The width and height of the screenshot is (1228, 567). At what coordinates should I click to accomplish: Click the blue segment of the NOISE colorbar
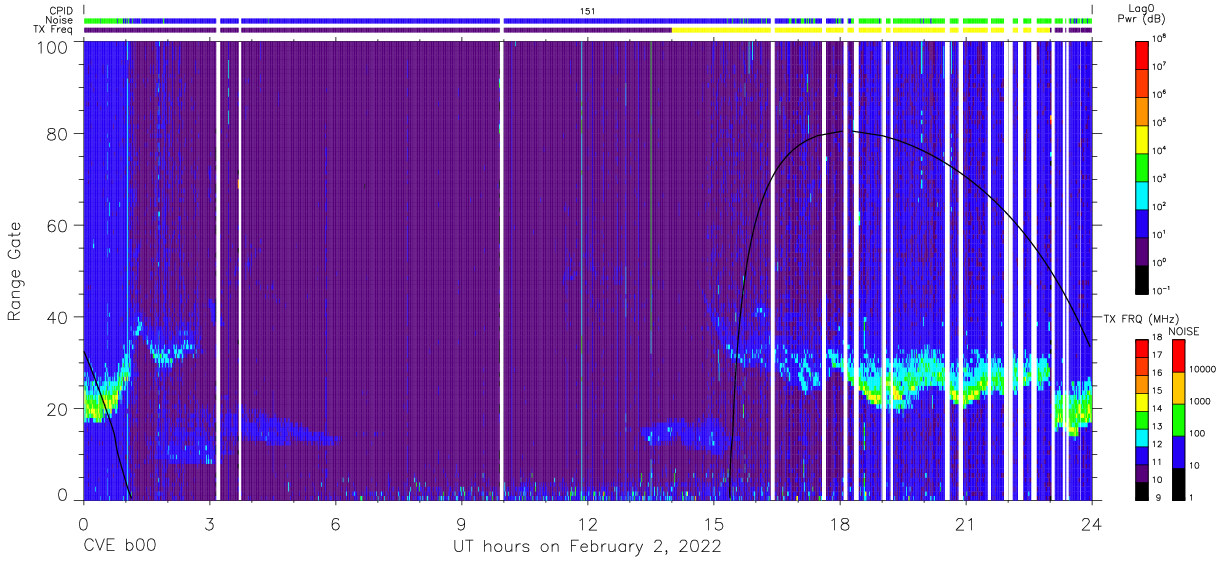pos(1179,452)
